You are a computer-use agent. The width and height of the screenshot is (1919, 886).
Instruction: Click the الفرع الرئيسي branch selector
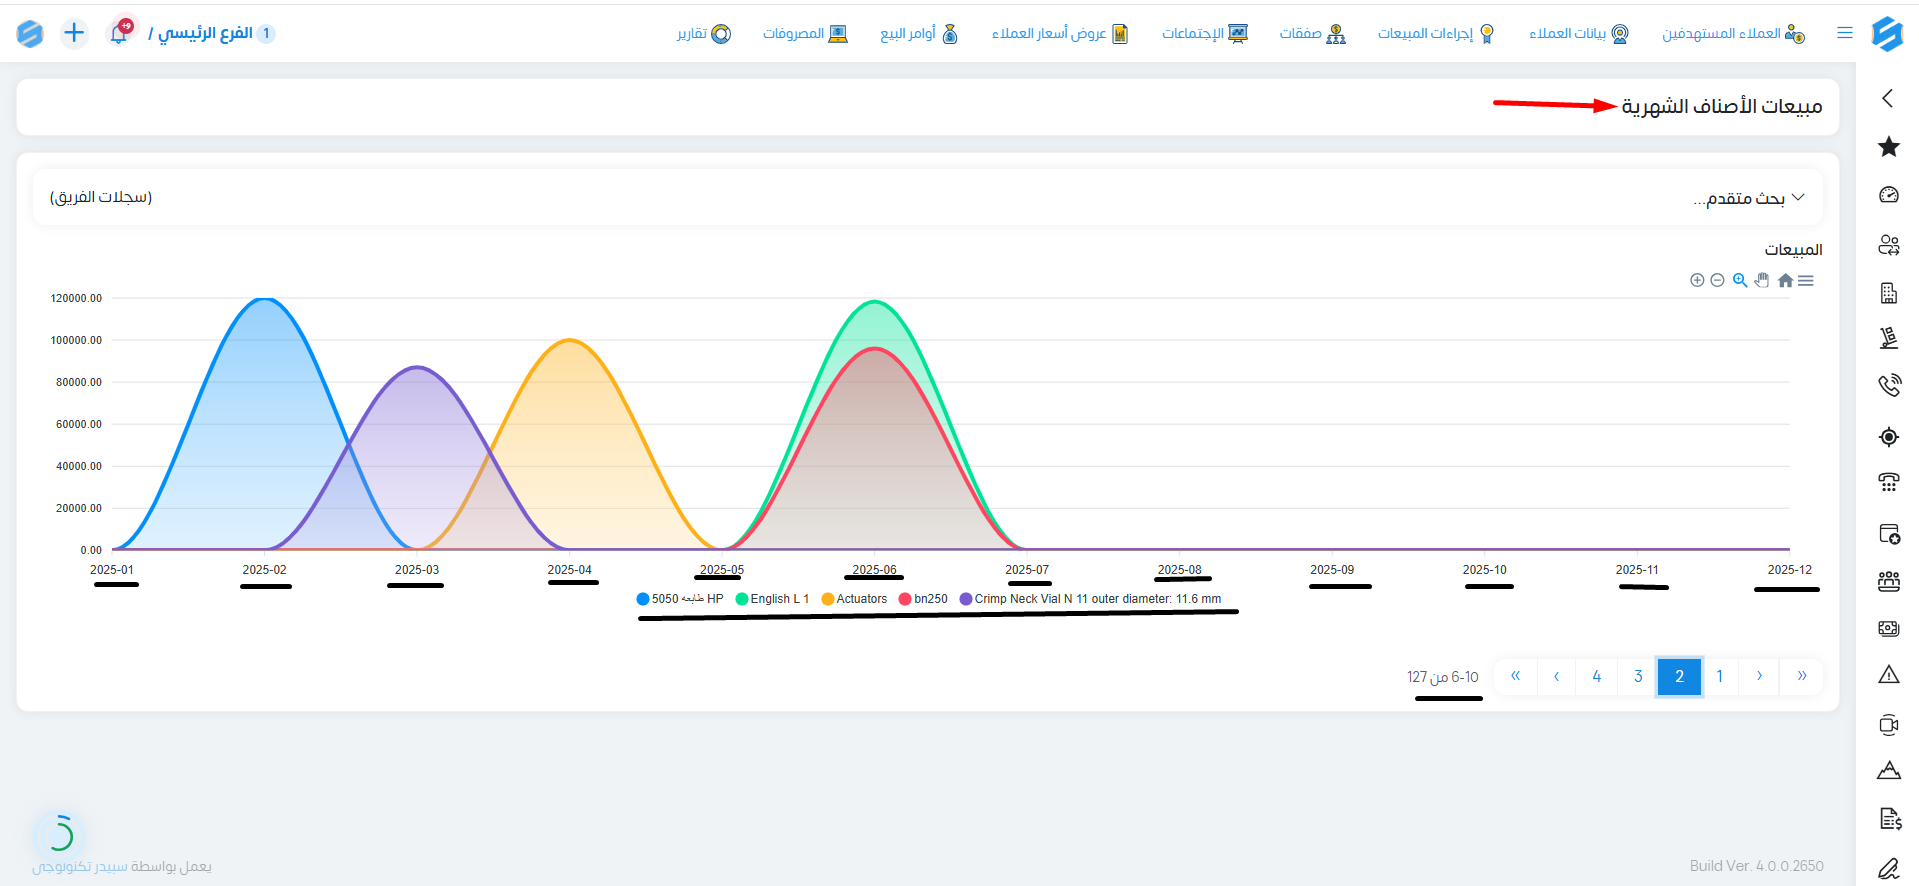click(211, 33)
